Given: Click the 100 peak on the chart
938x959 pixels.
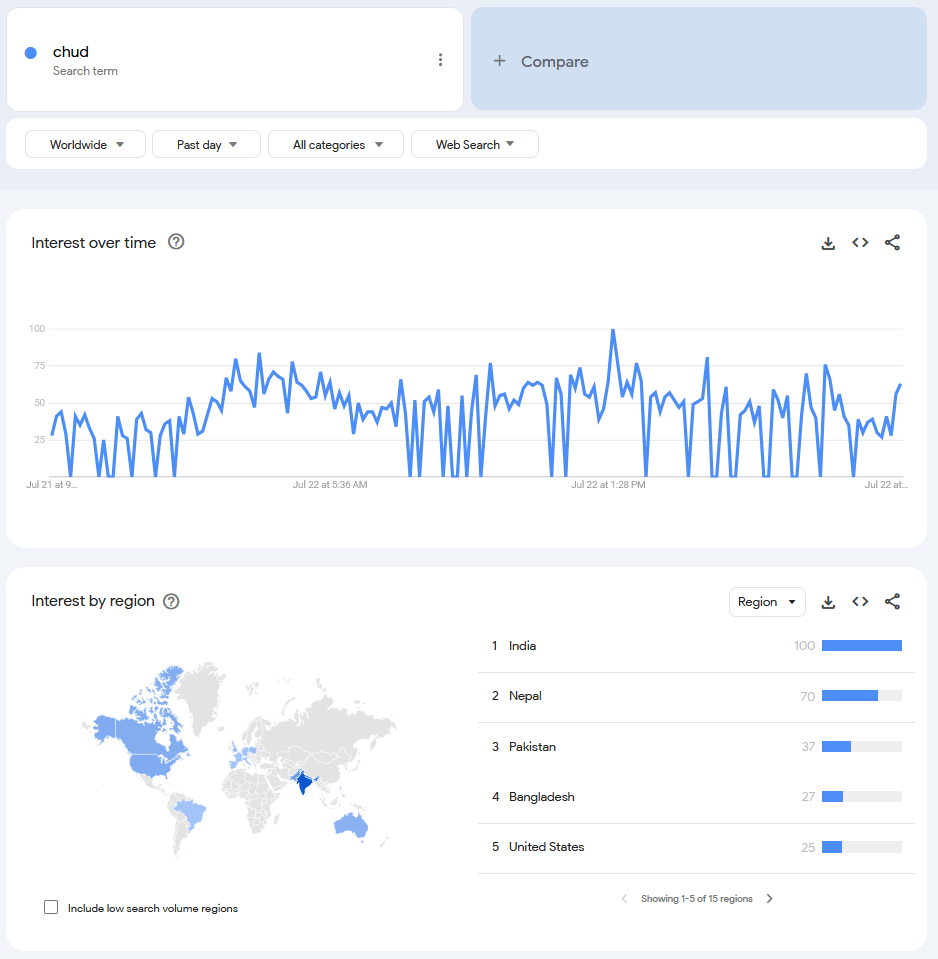Looking at the screenshot, I should click(x=613, y=331).
